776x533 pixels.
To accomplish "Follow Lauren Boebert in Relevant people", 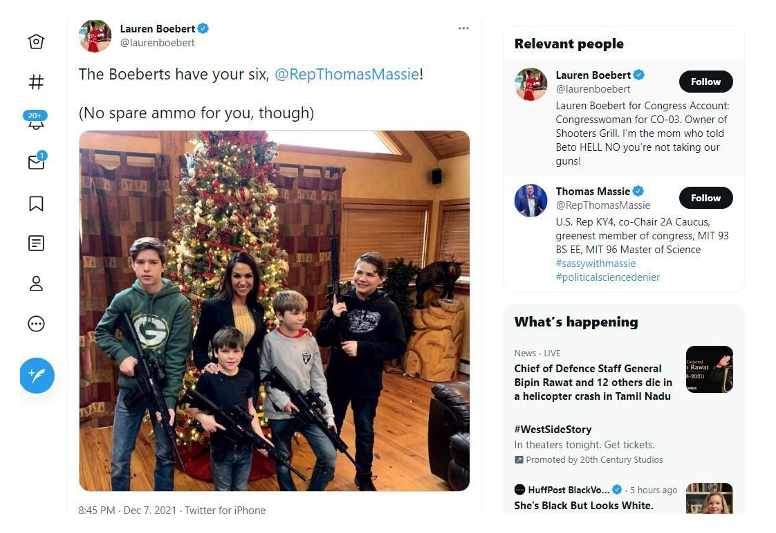I will pos(705,82).
